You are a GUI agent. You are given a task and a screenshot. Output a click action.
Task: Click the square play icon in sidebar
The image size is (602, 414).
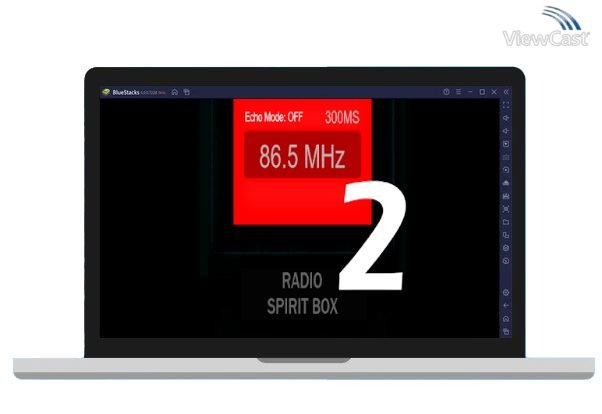click(x=506, y=144)
